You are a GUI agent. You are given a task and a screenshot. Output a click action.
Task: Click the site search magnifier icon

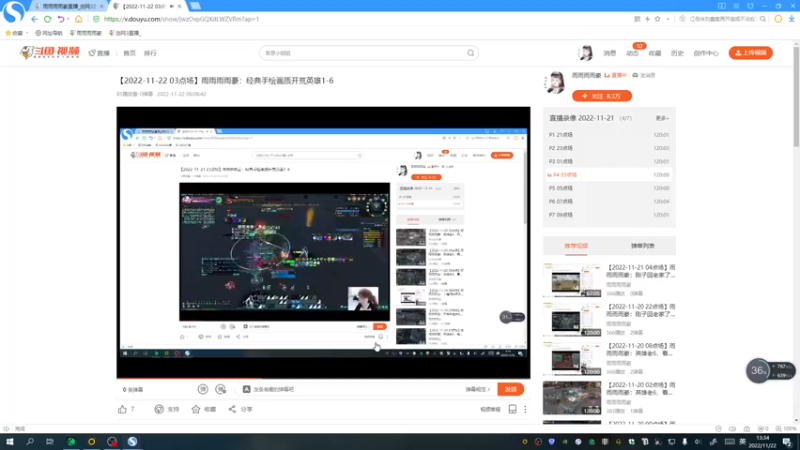pyautogui.click(x=470, y=53)
